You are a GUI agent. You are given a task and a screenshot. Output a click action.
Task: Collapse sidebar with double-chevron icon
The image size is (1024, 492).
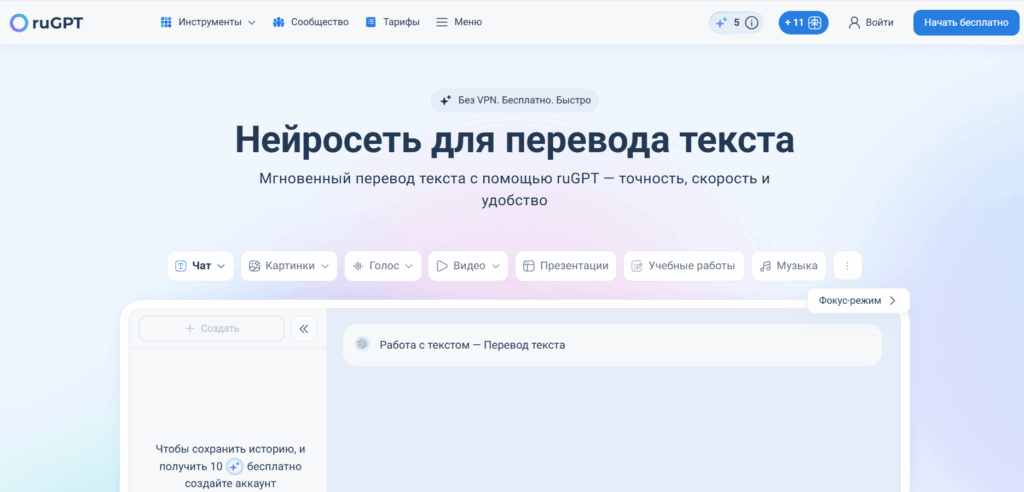(x=304, y=329)
